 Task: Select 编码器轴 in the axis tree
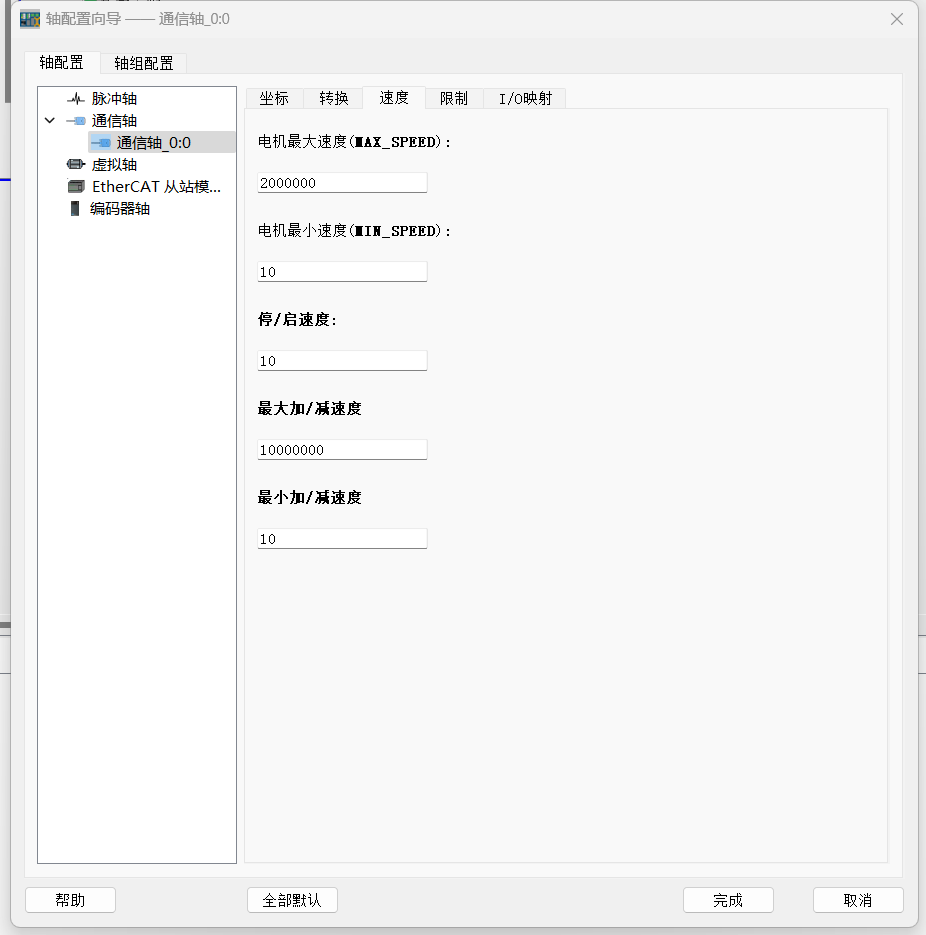point(119,209)
